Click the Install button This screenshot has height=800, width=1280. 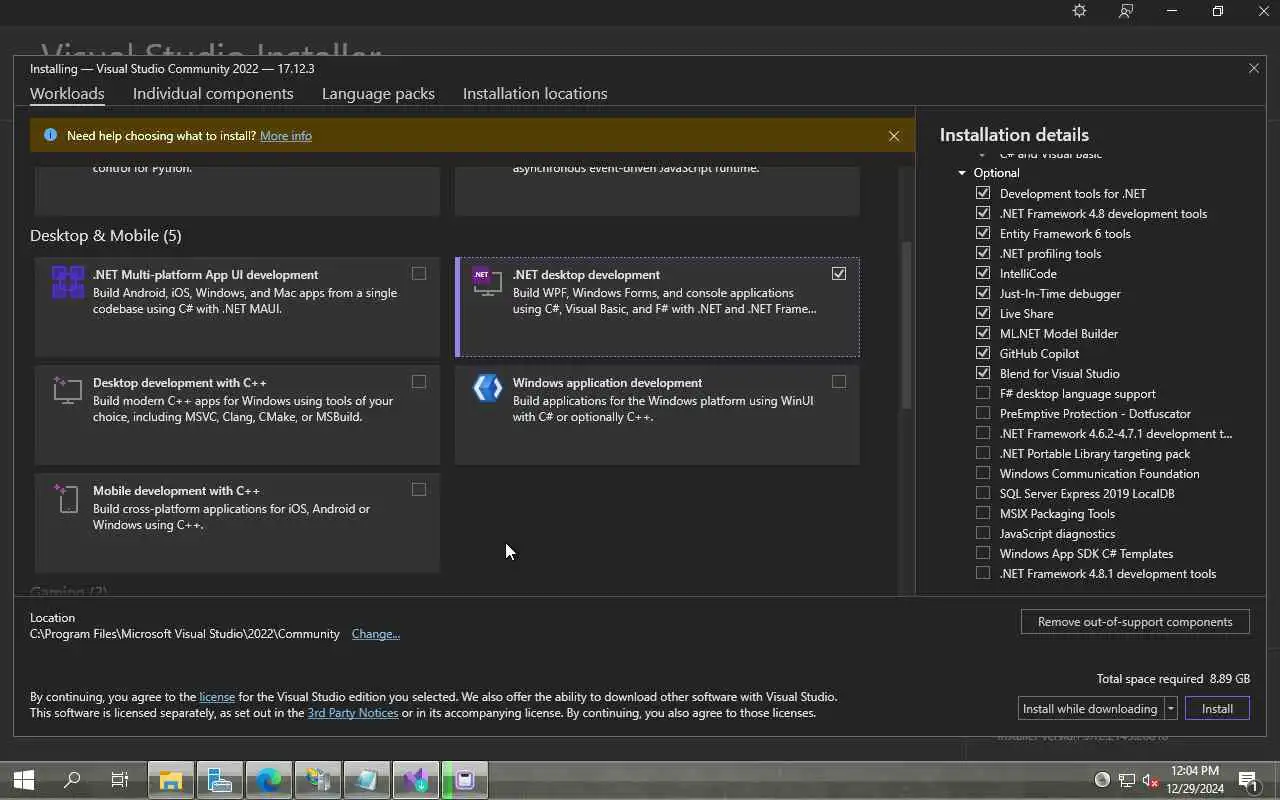(x=1217, y=708)
